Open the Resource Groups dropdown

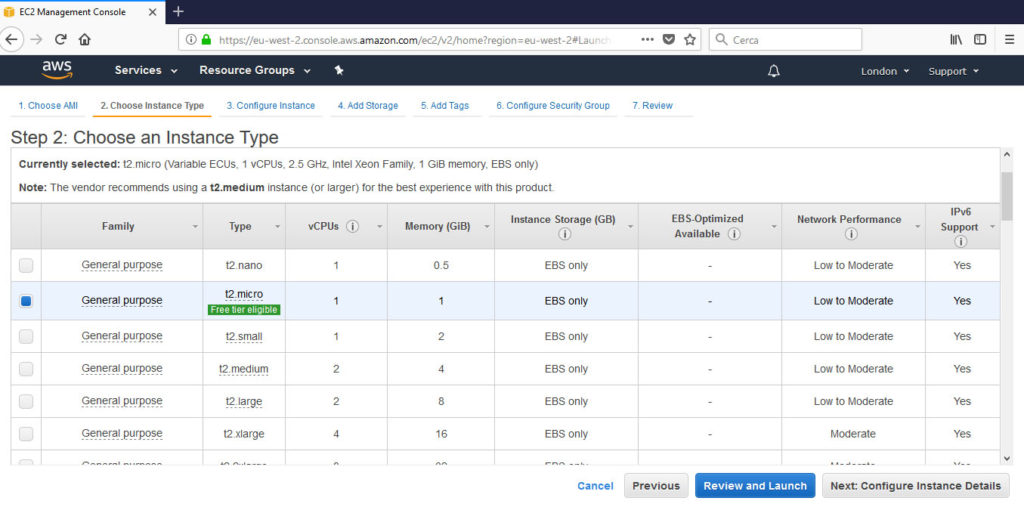(255, 71)
